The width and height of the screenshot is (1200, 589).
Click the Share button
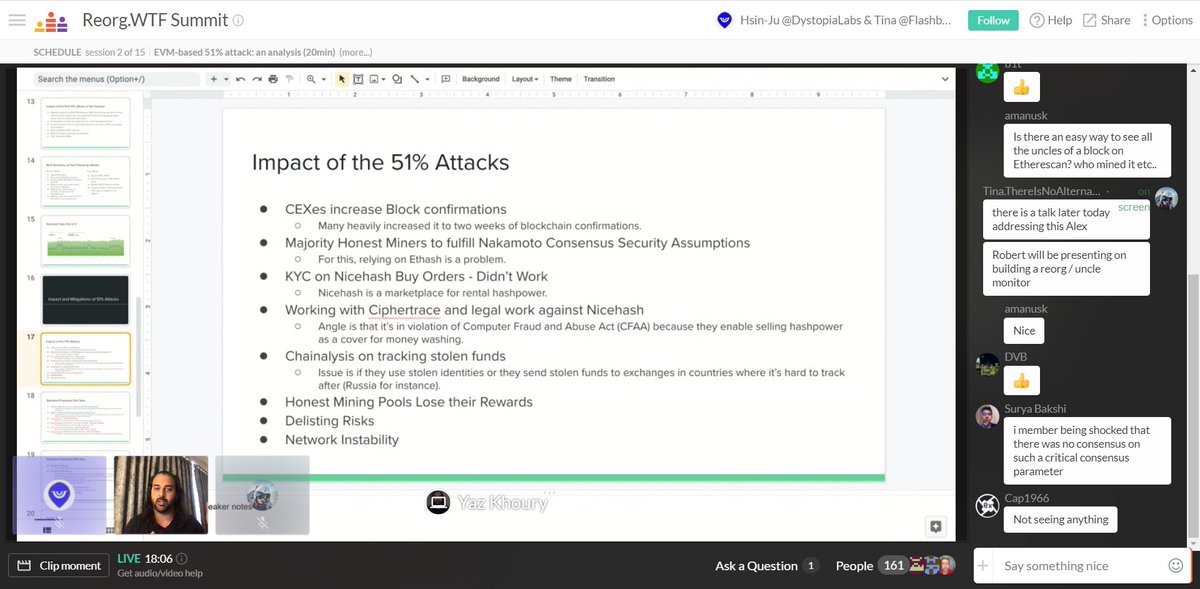1106,20
